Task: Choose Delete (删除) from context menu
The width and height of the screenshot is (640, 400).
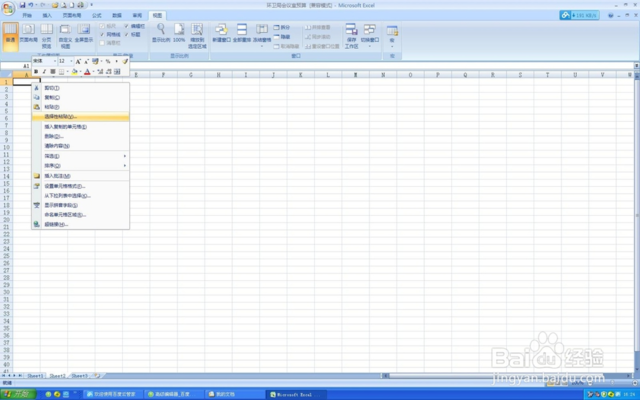Action: click(x=80, y=136)
